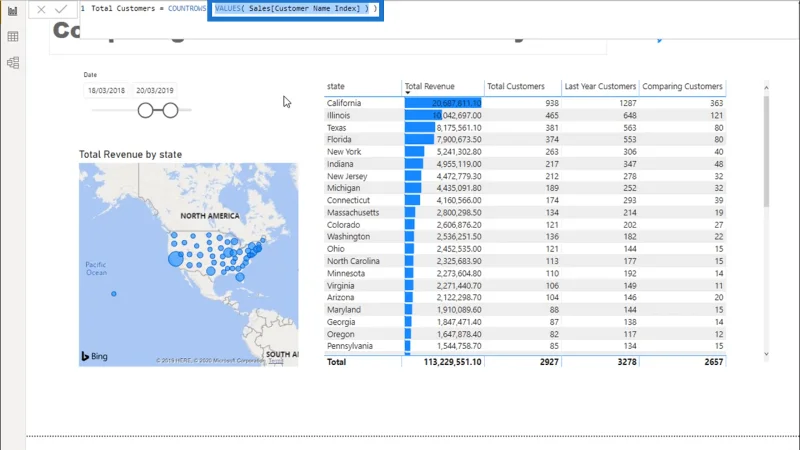Click Texas revenue 8,175,561.10
The width and height of the screenshot is (800, 450).
(x=459, y=128)
